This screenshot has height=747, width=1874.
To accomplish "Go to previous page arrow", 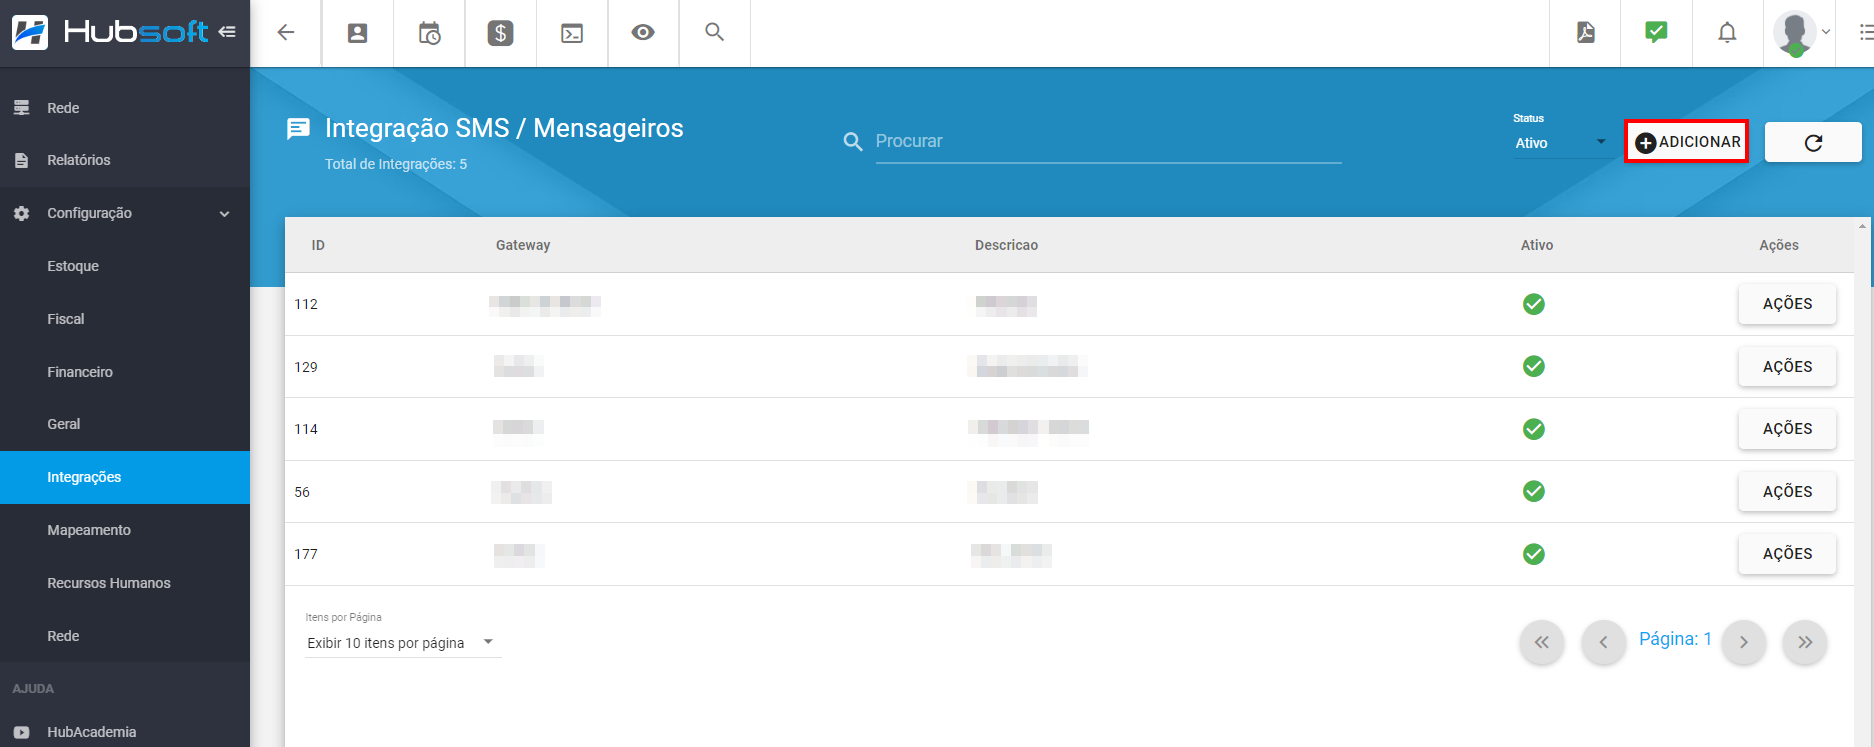I will pos(1604,642).
